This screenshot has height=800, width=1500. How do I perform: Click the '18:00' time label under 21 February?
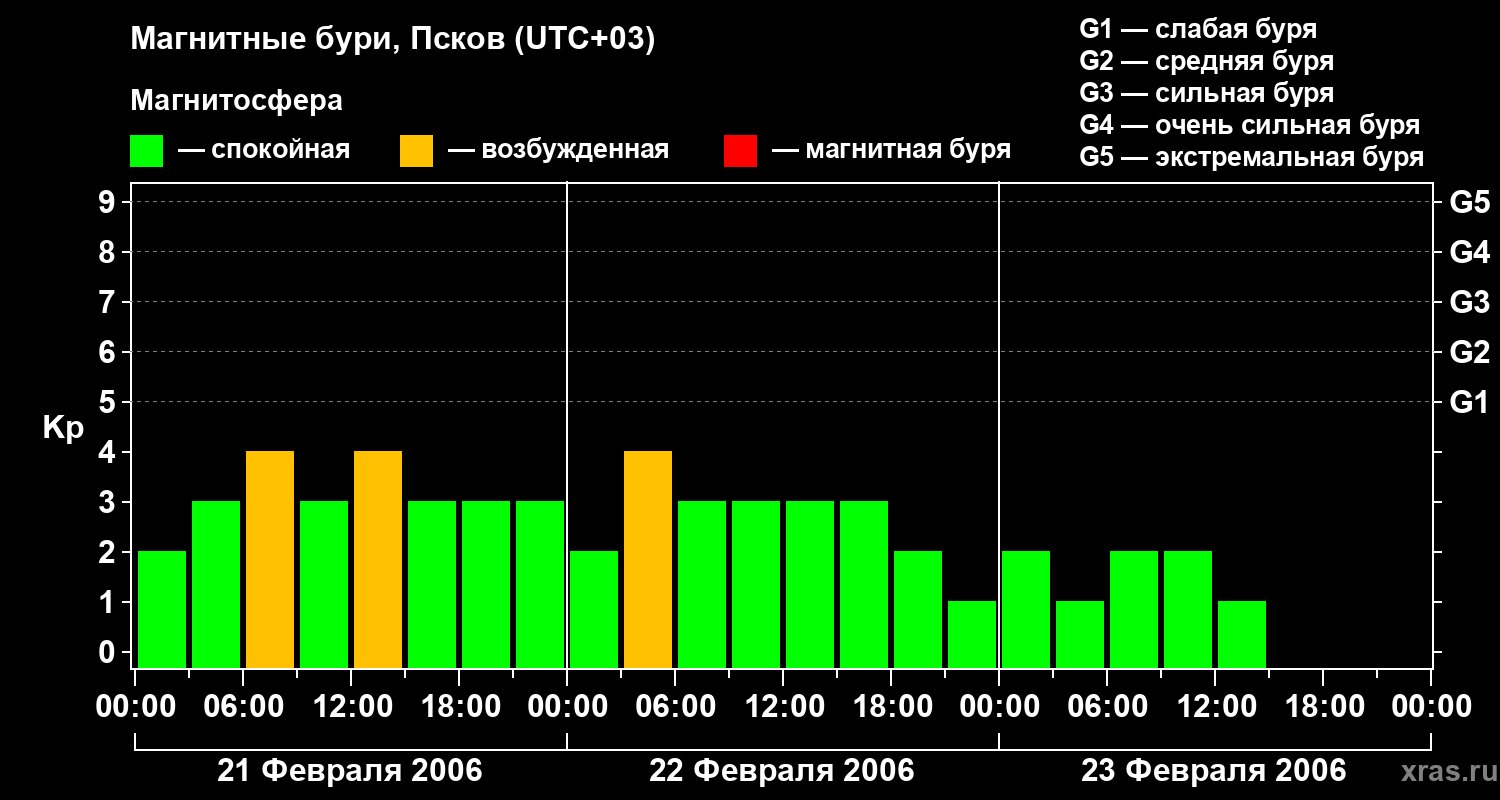click(459, 707)
